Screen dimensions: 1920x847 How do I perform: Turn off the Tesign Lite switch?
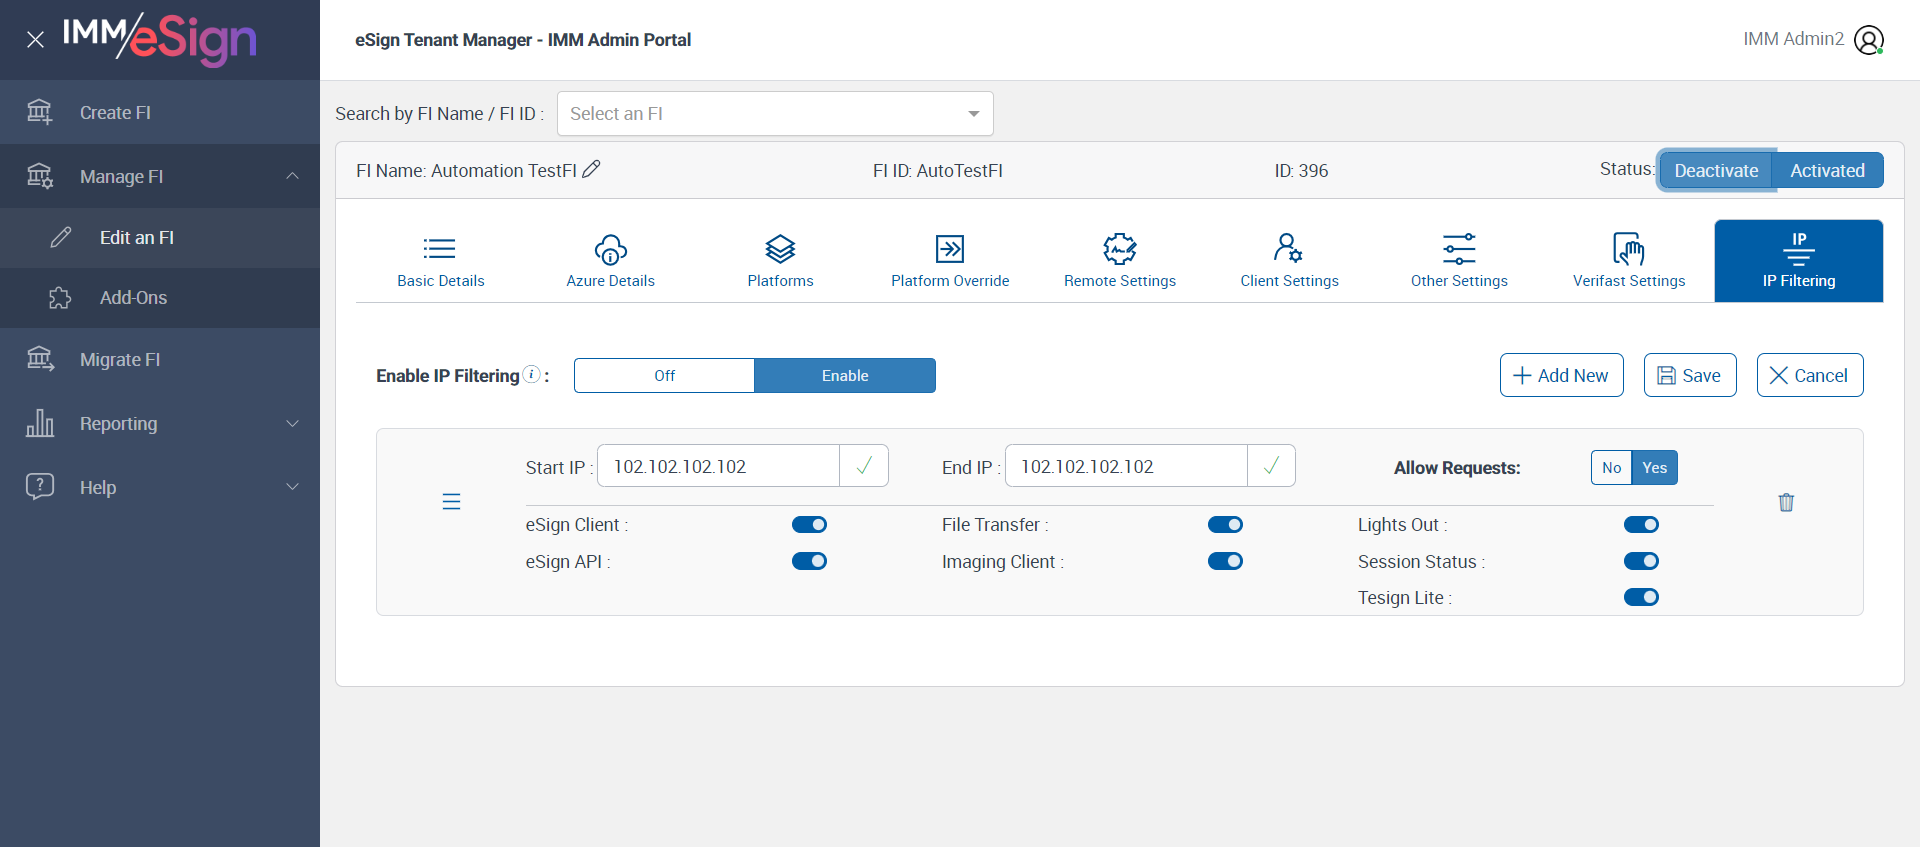[1641, 597]
